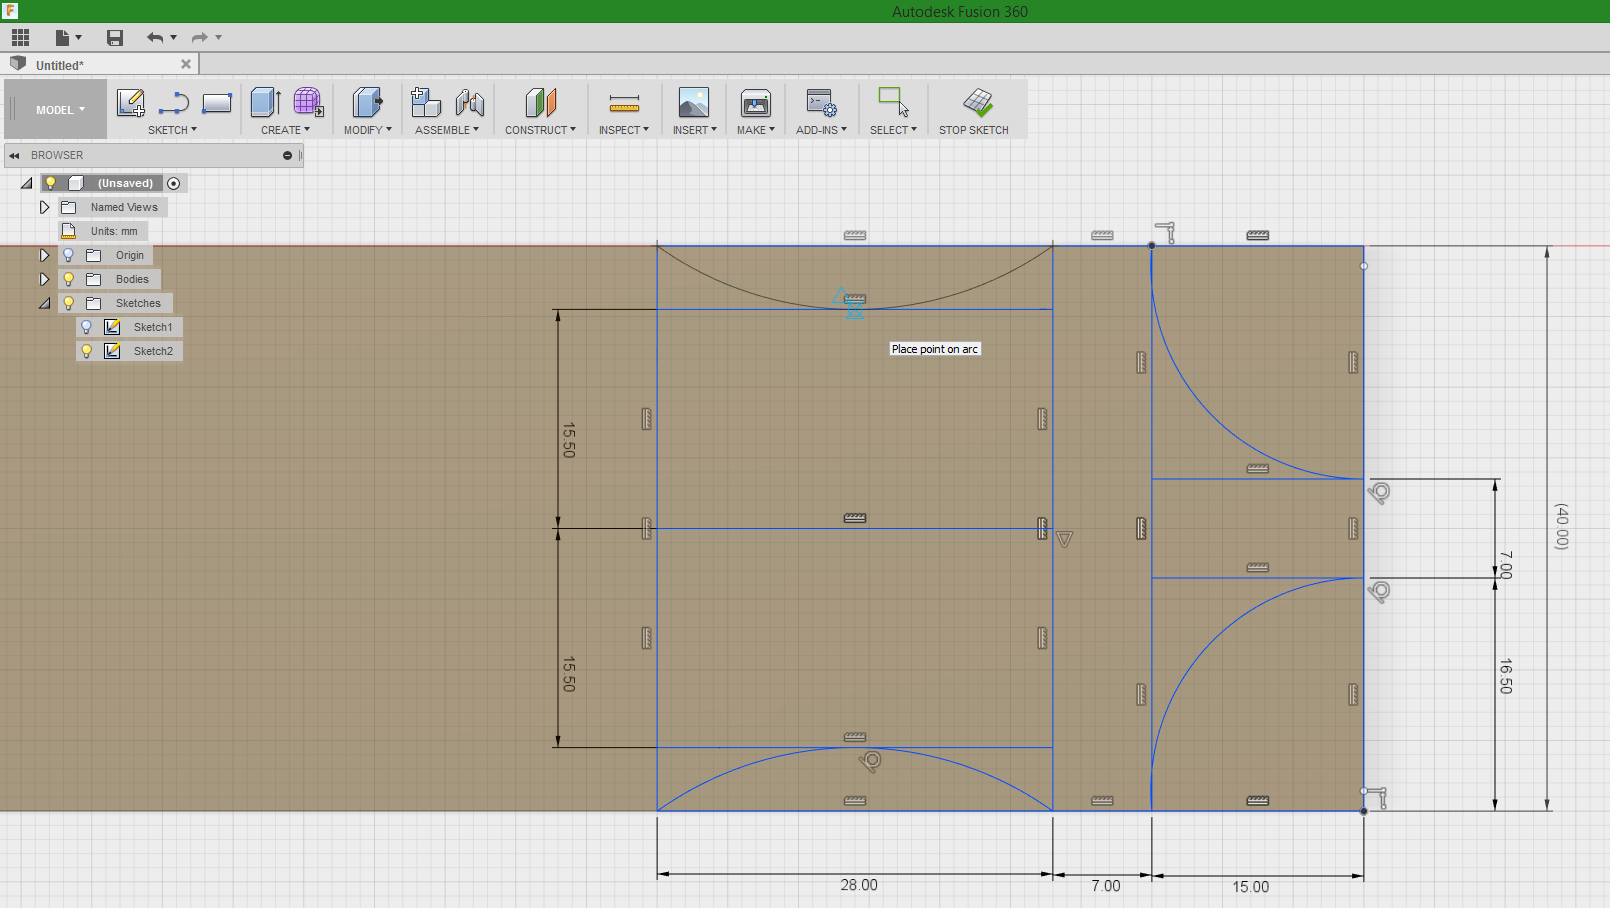1610x908 pixels.
Task: Toggle visibility bulb of Sketches folder
Action: point(69,303)
